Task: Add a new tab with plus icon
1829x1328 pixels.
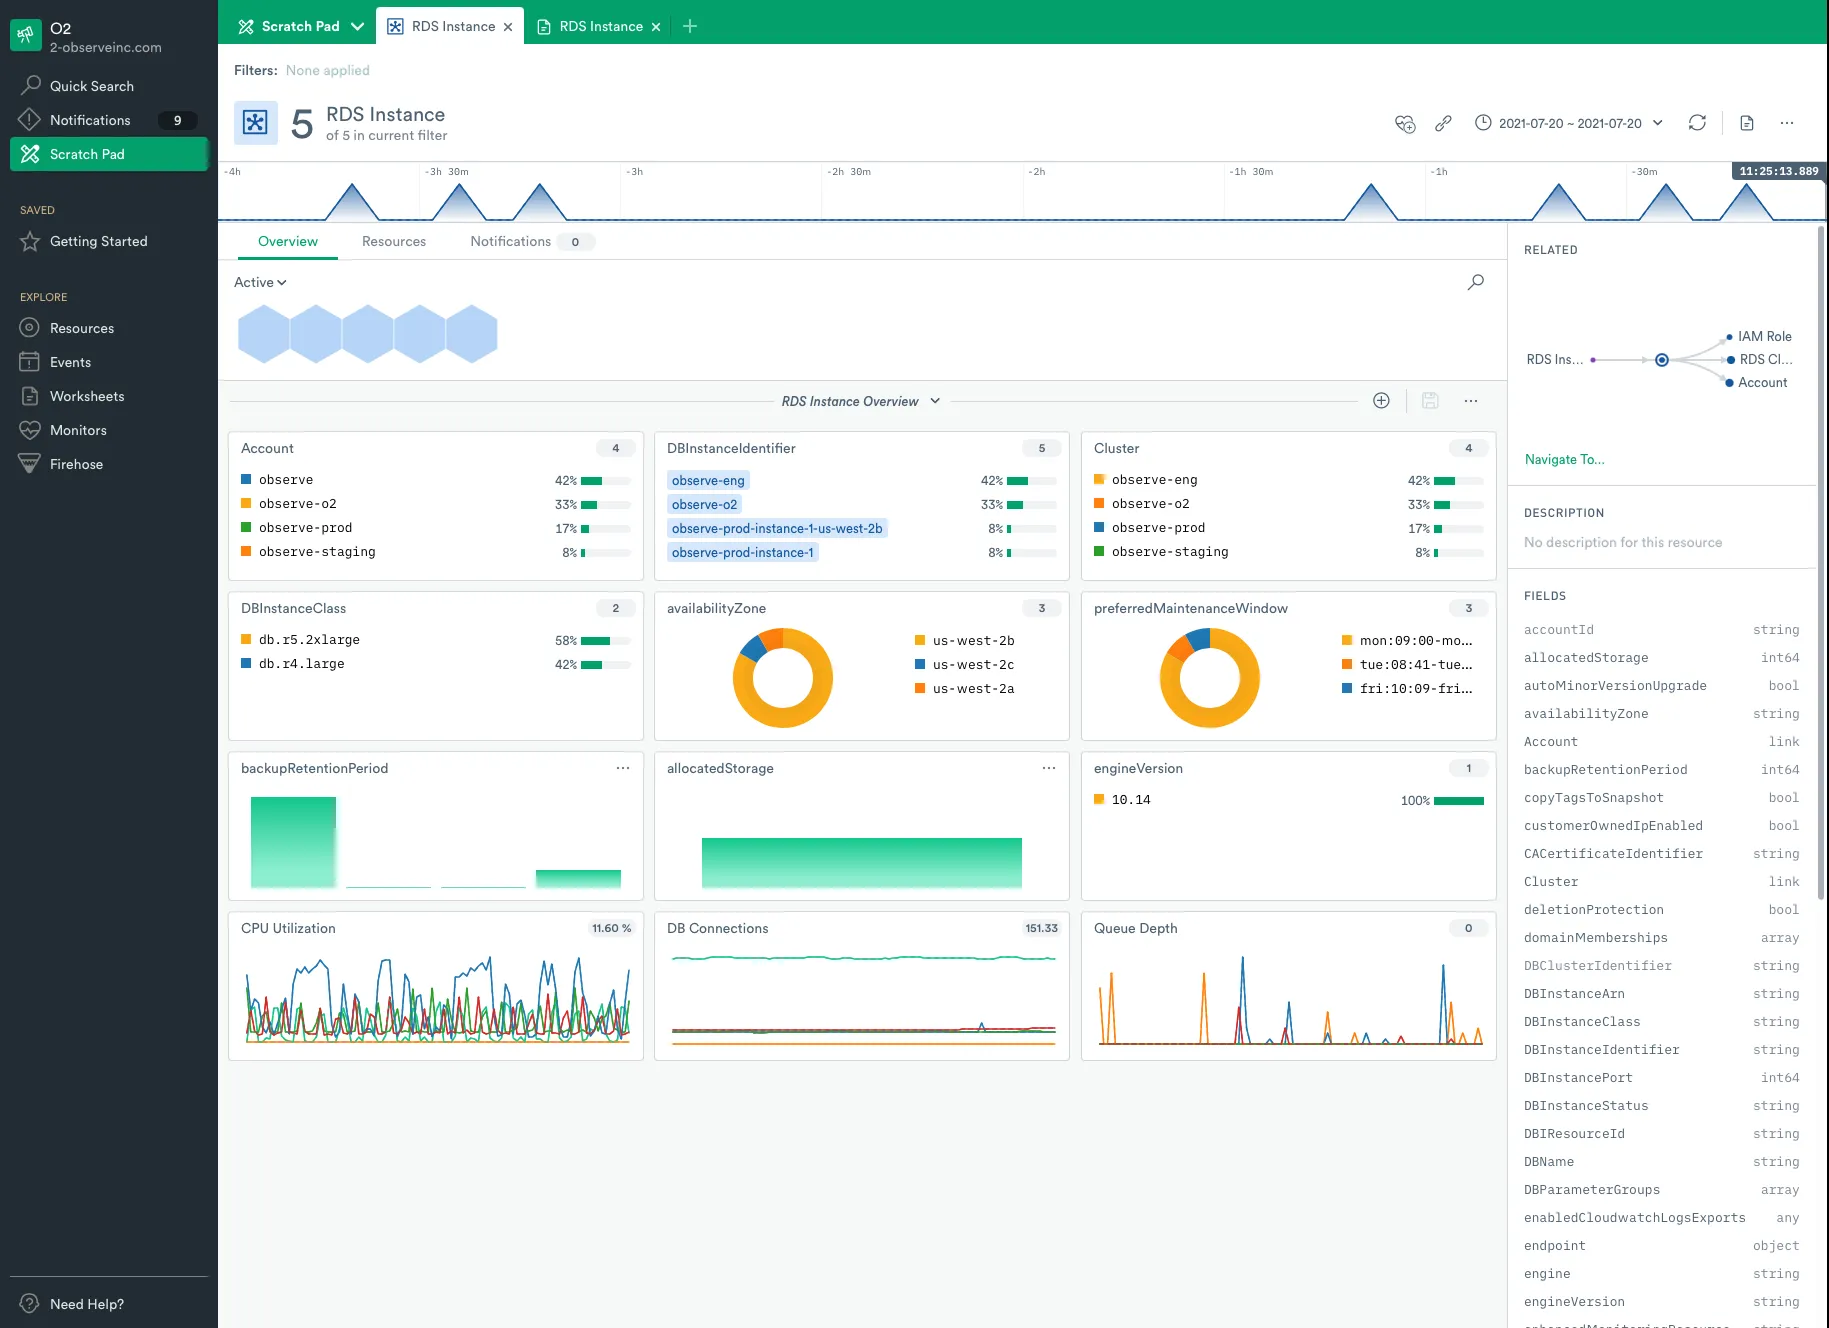Action: 690,26
